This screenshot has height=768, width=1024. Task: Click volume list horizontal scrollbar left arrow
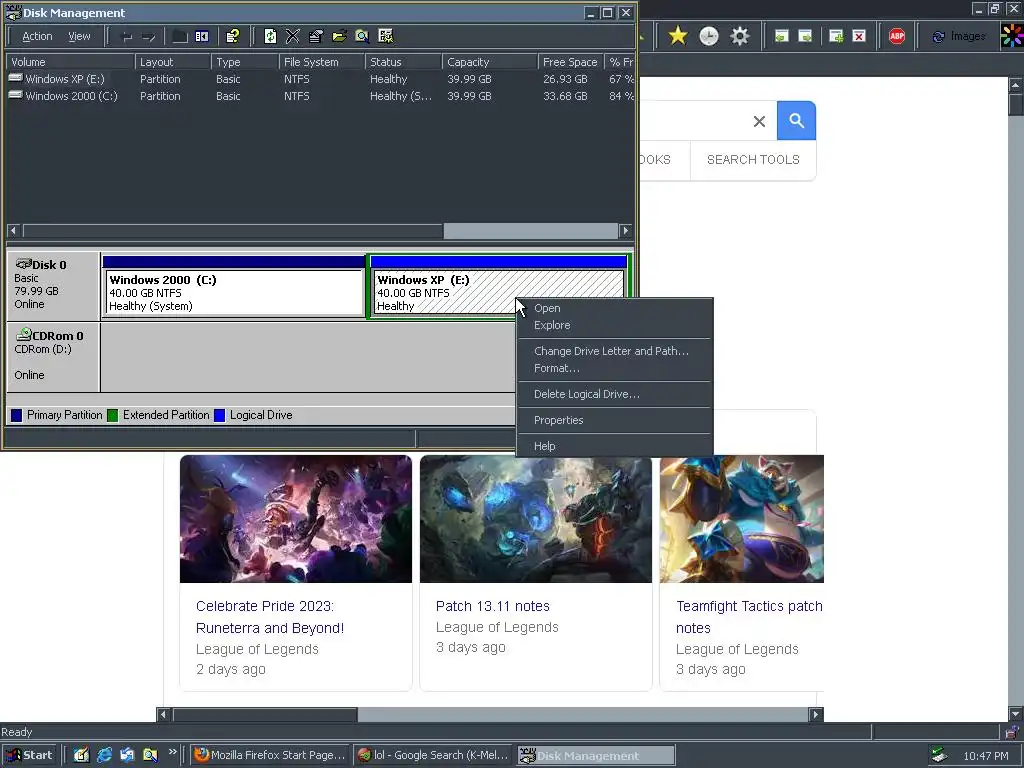pos(13,231)
